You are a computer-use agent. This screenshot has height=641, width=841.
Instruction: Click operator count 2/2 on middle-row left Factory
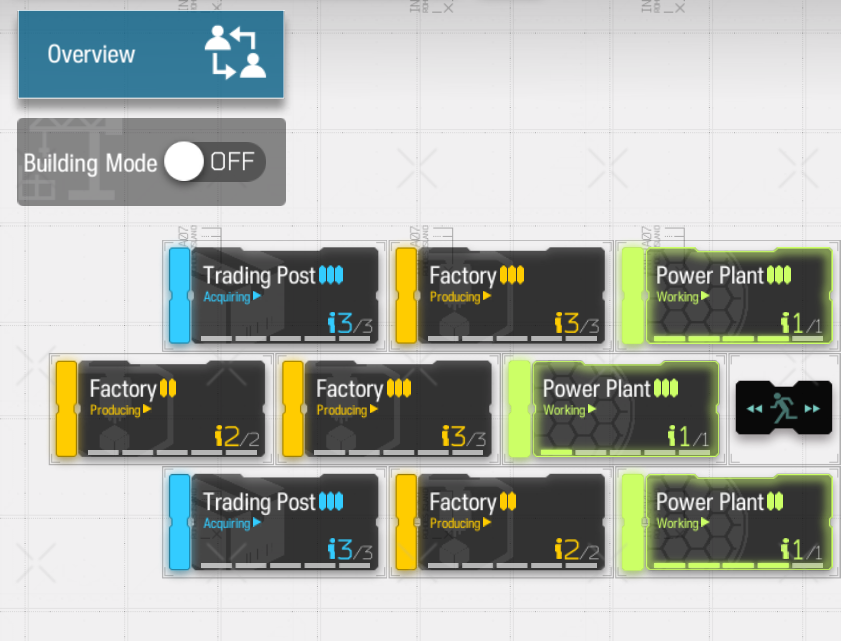(x=237, y=436)
